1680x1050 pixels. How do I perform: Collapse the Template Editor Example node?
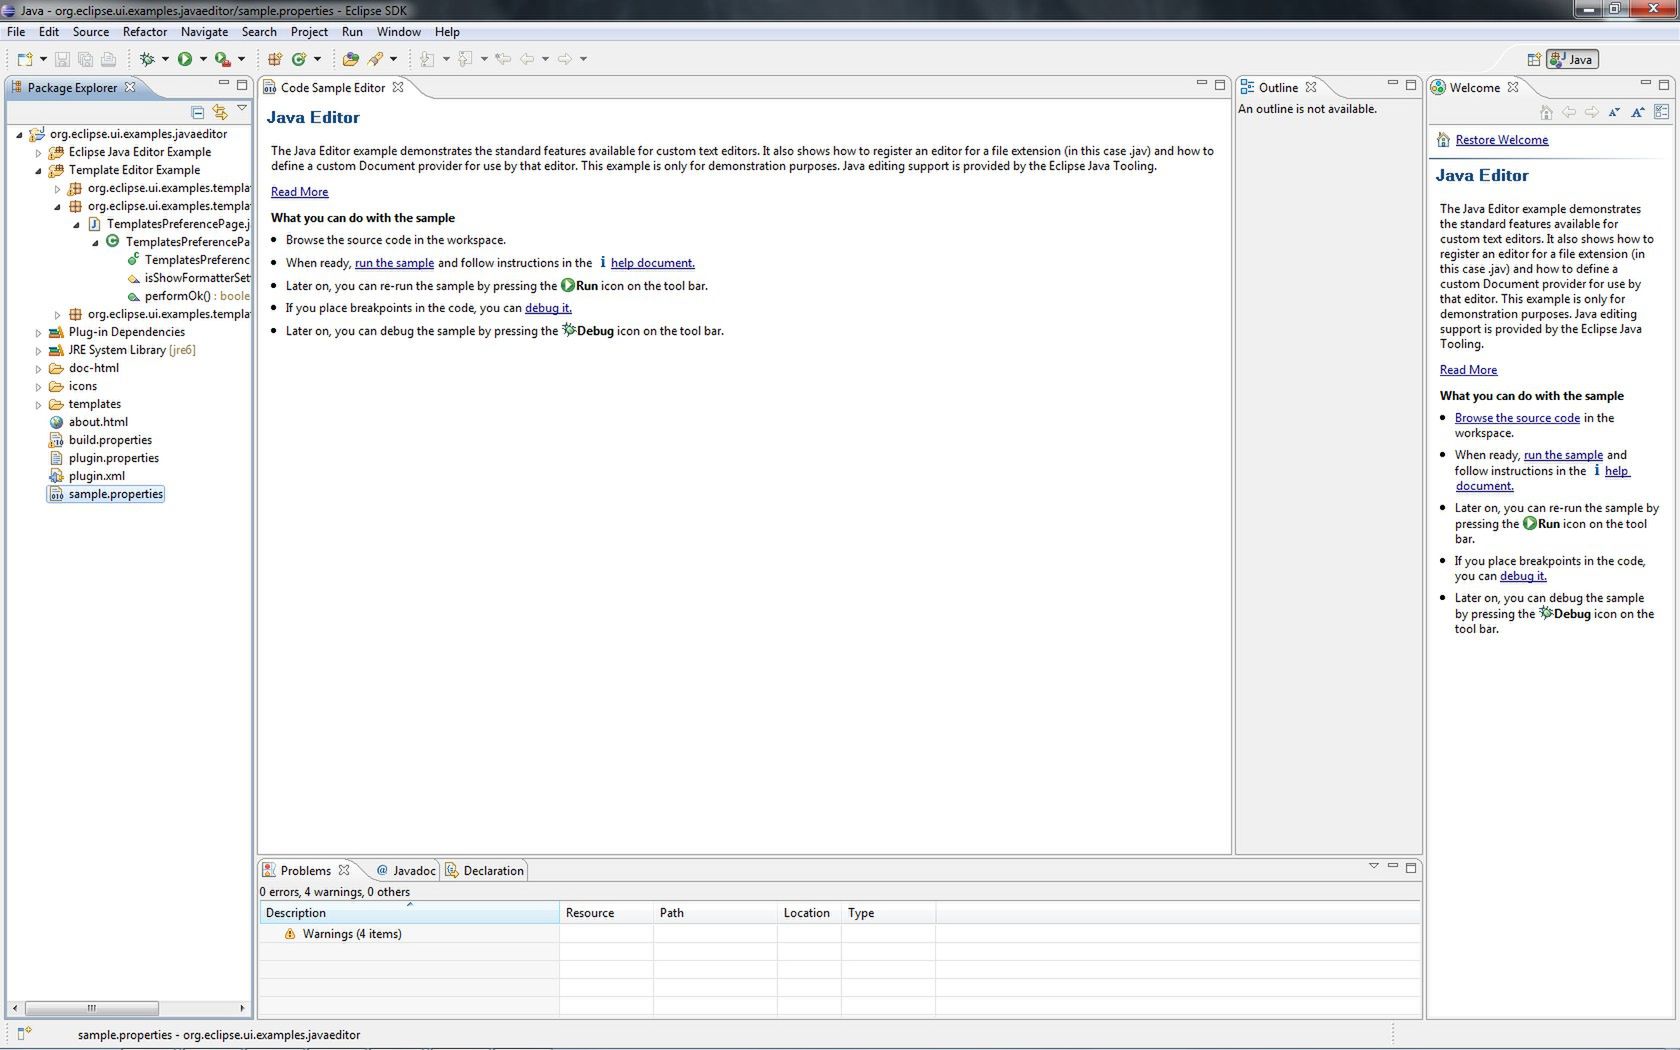(38, 171)
